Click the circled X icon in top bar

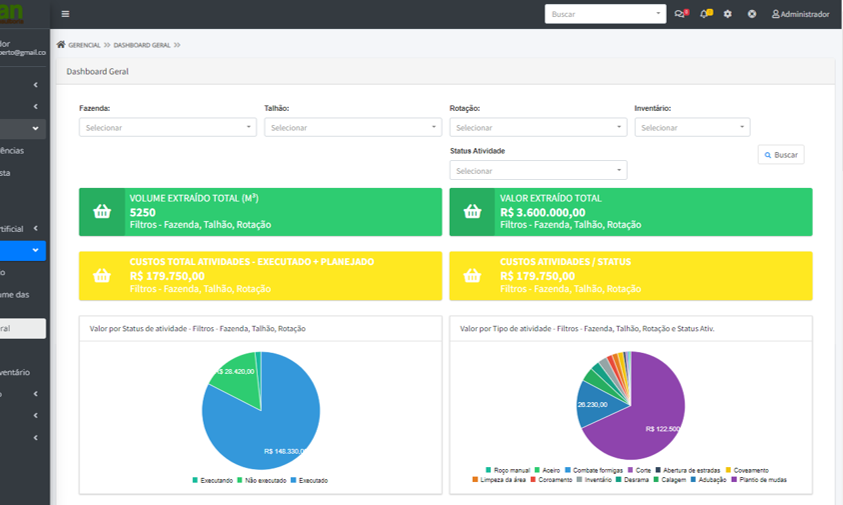(752, 14)
